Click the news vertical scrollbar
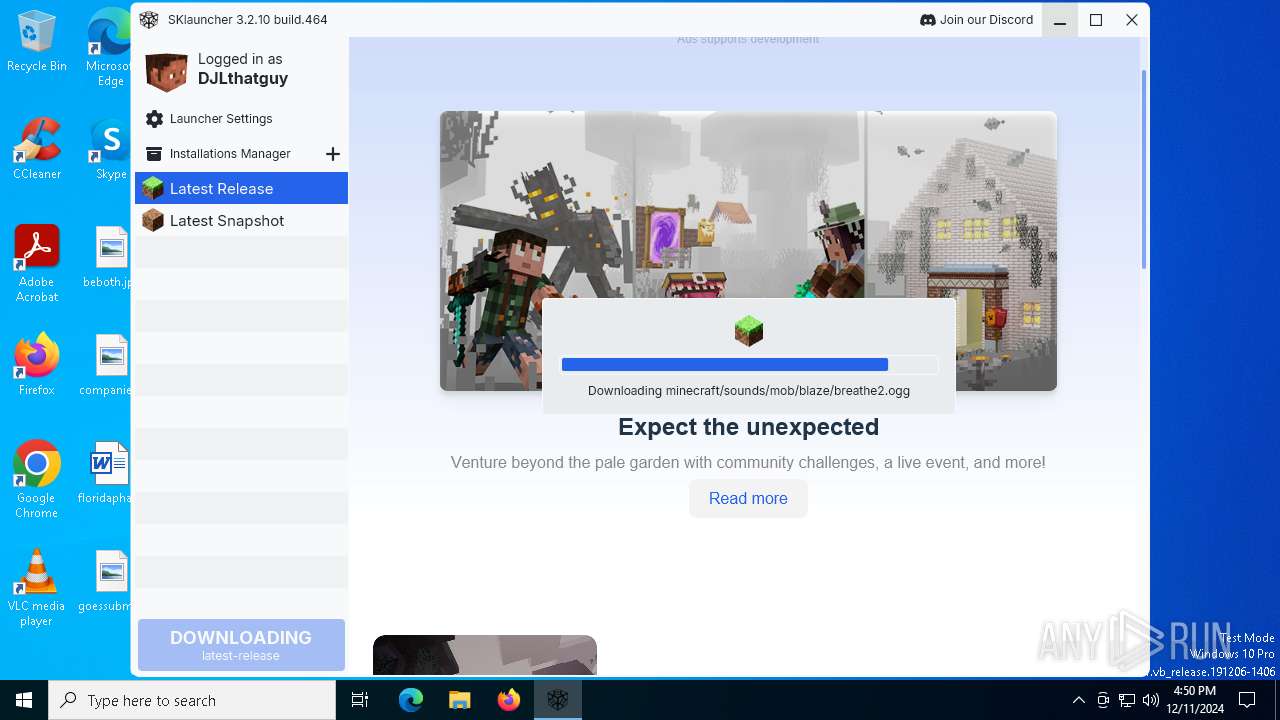The width and height of the screenshot is (1280, 720). [x=1144, y=170]
